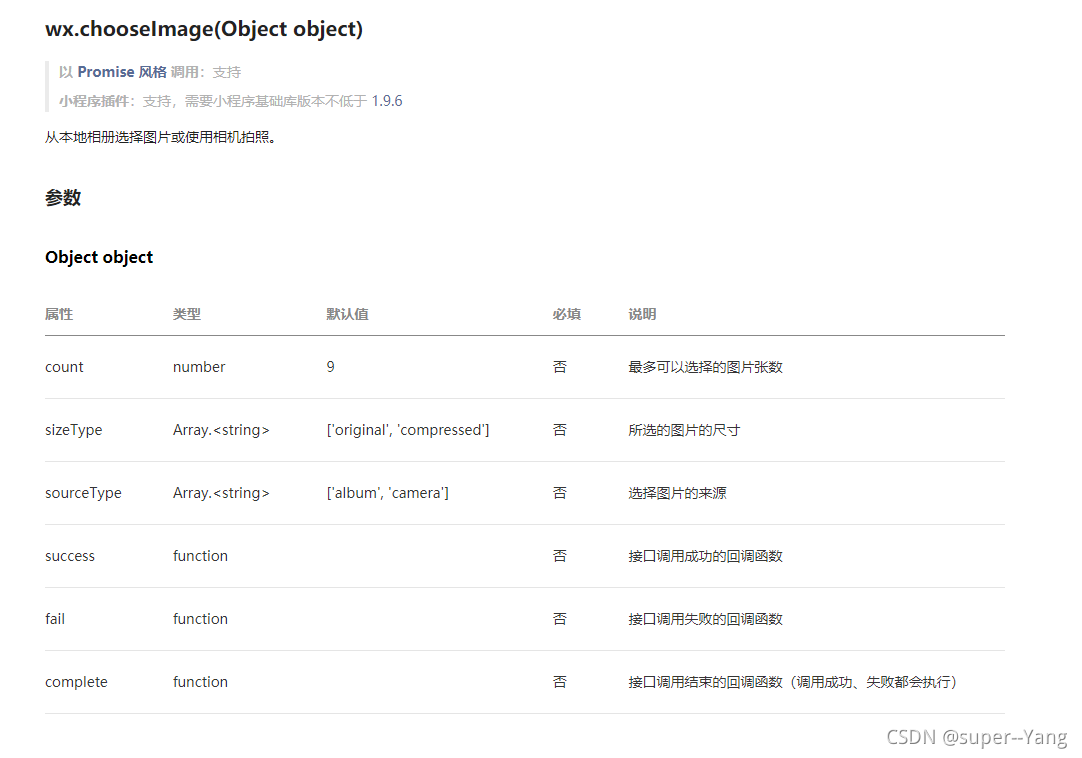Click function in the fail row
1082x758 pixels.
click(200, 619)
